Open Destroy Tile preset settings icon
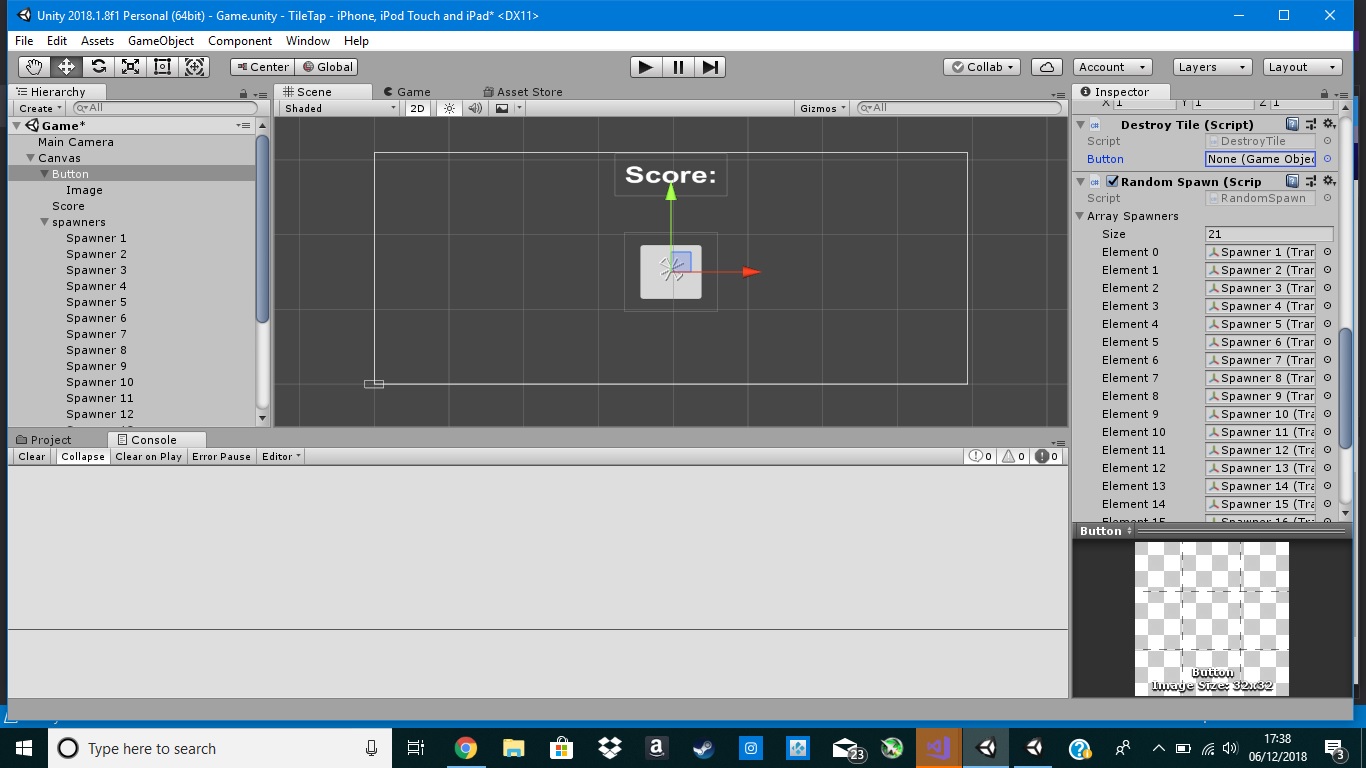1366x768 pixels. click(1310, 124)
